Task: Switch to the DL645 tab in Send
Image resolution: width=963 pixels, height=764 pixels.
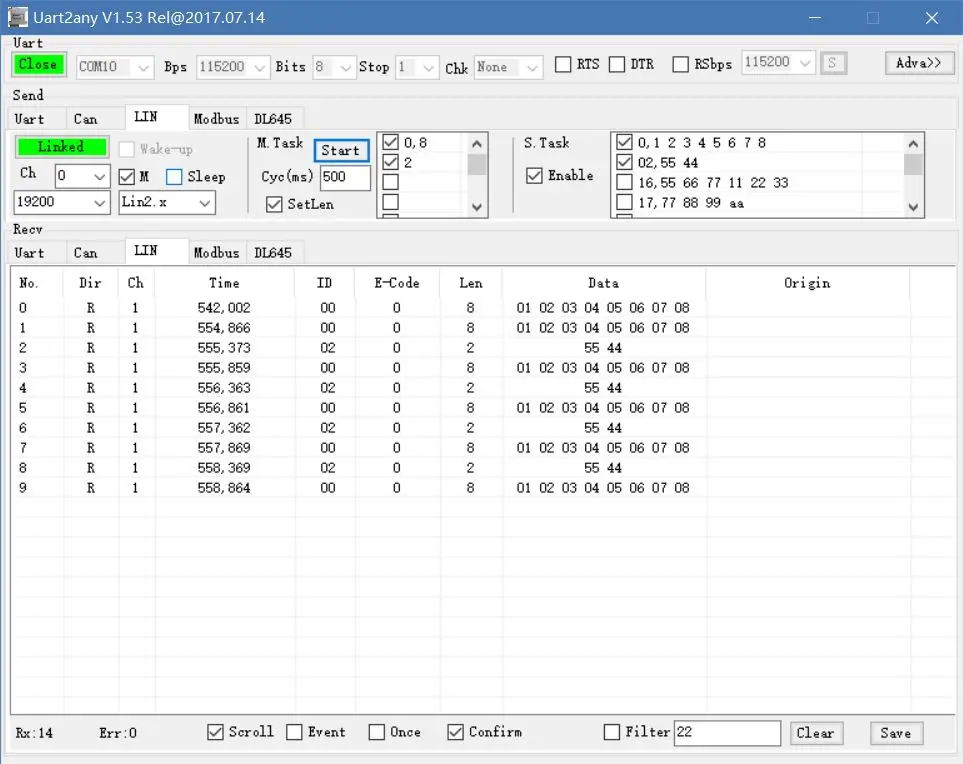Action: tap(273, 119)
